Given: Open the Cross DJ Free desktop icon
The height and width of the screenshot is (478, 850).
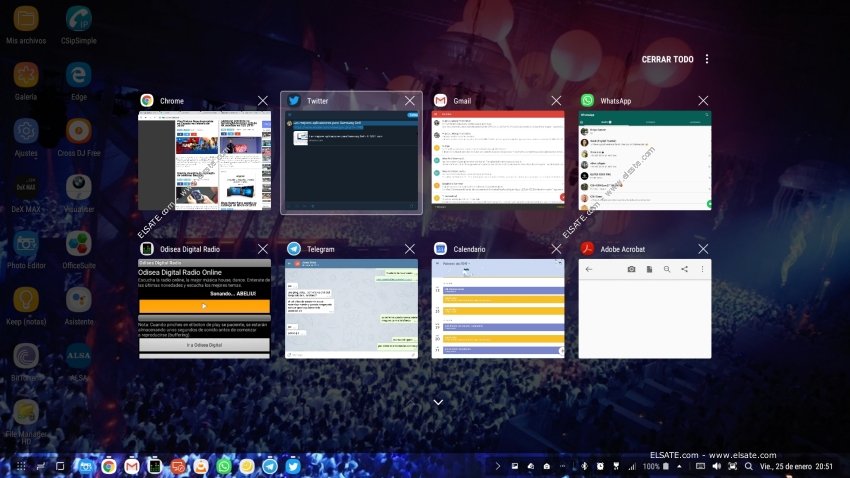Looking at the screenshot, I should coord(79,138).
